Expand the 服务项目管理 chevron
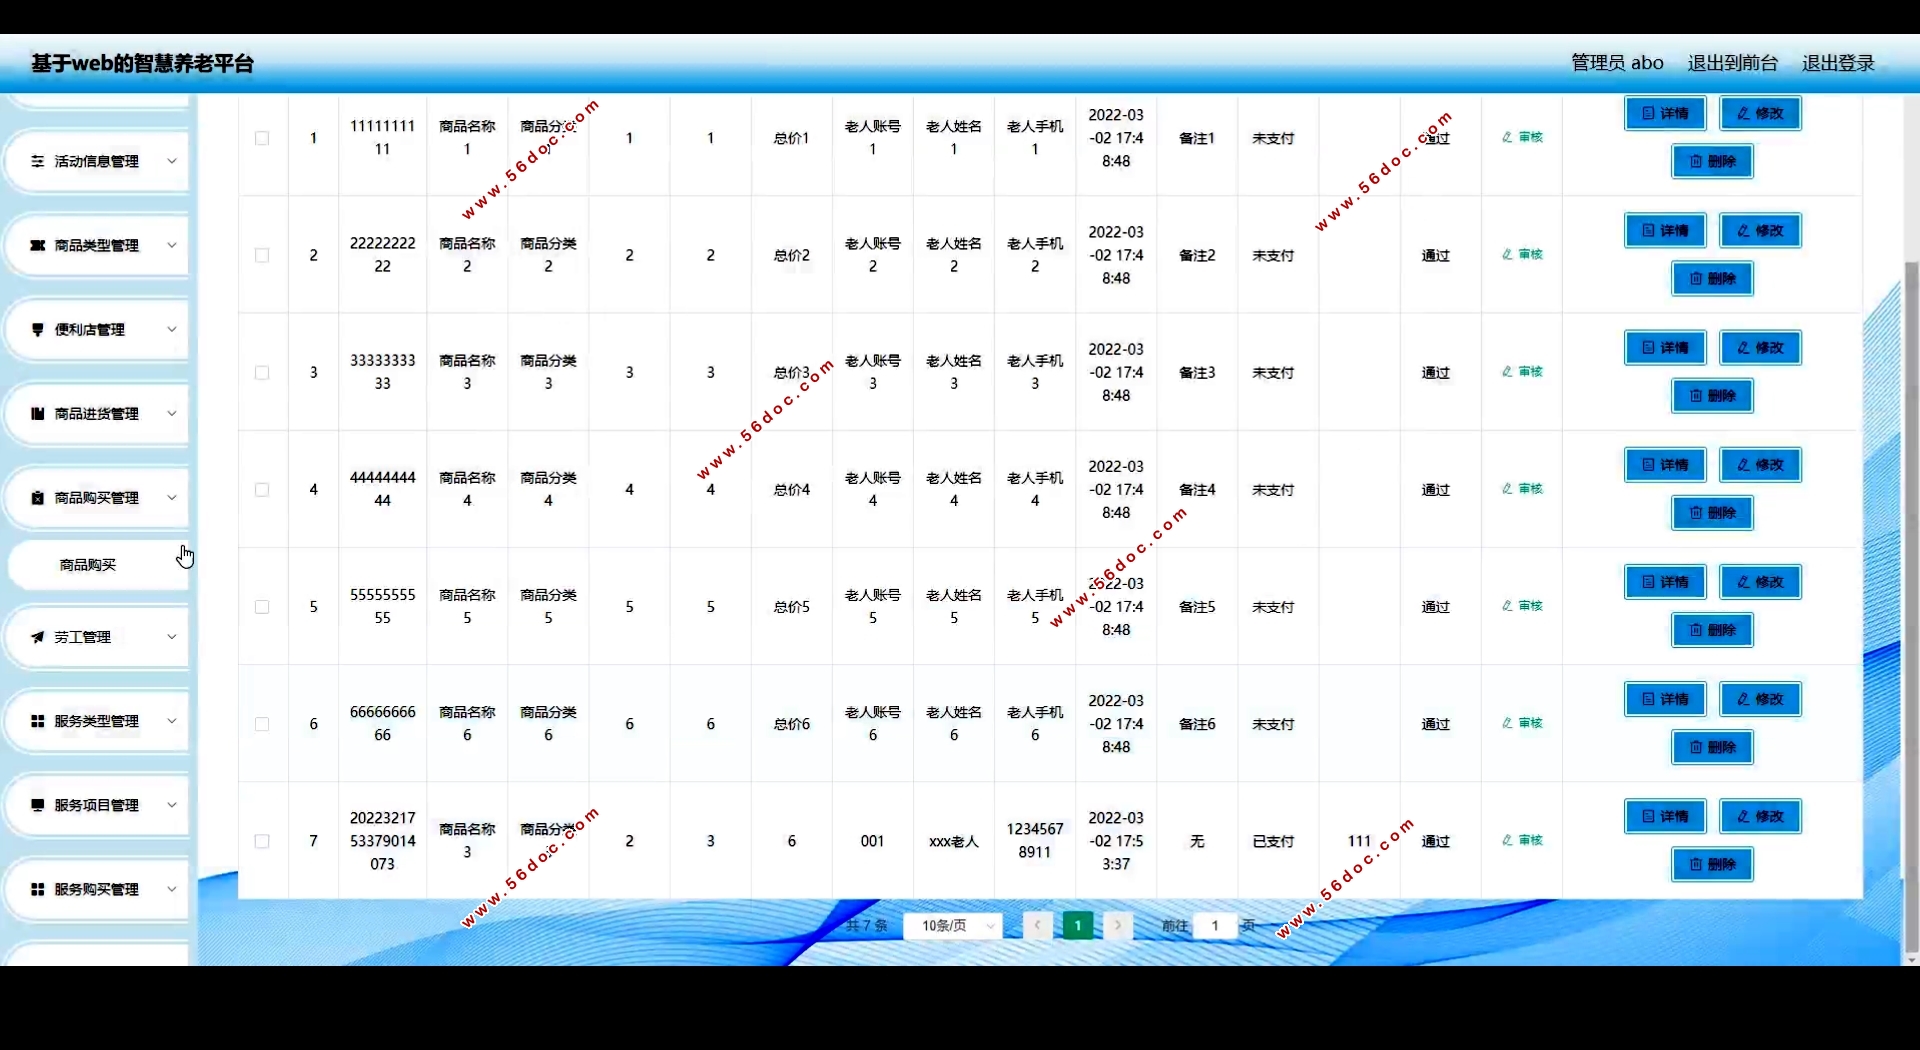Screen dimensions: 1920x1050 point(171,805)
